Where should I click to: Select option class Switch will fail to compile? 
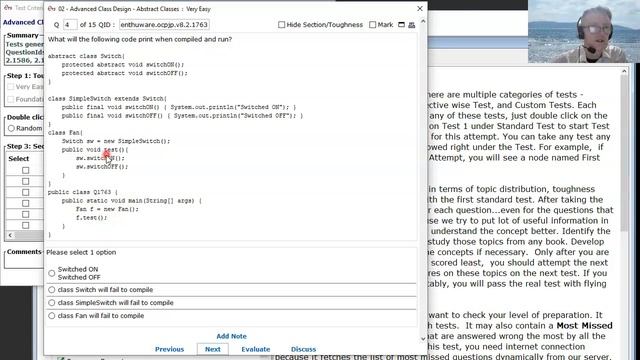51,289
